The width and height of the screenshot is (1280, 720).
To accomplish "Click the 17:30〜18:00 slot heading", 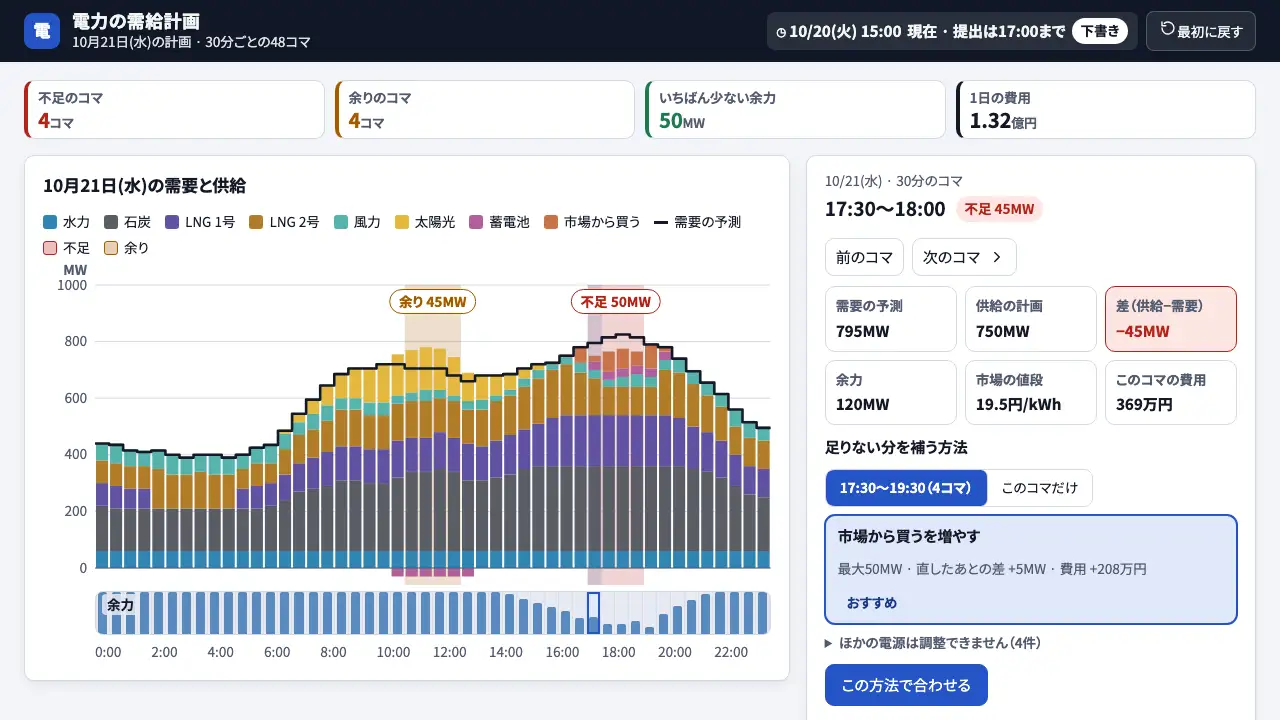I will pos(885,209).
